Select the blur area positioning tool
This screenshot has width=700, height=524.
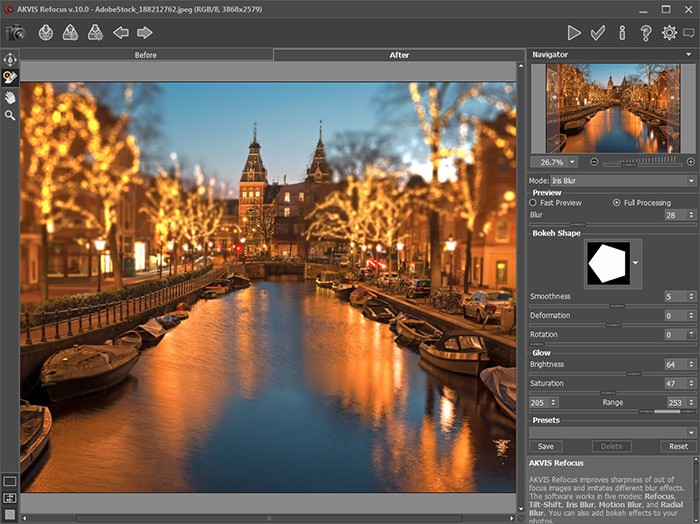point(10,59)
